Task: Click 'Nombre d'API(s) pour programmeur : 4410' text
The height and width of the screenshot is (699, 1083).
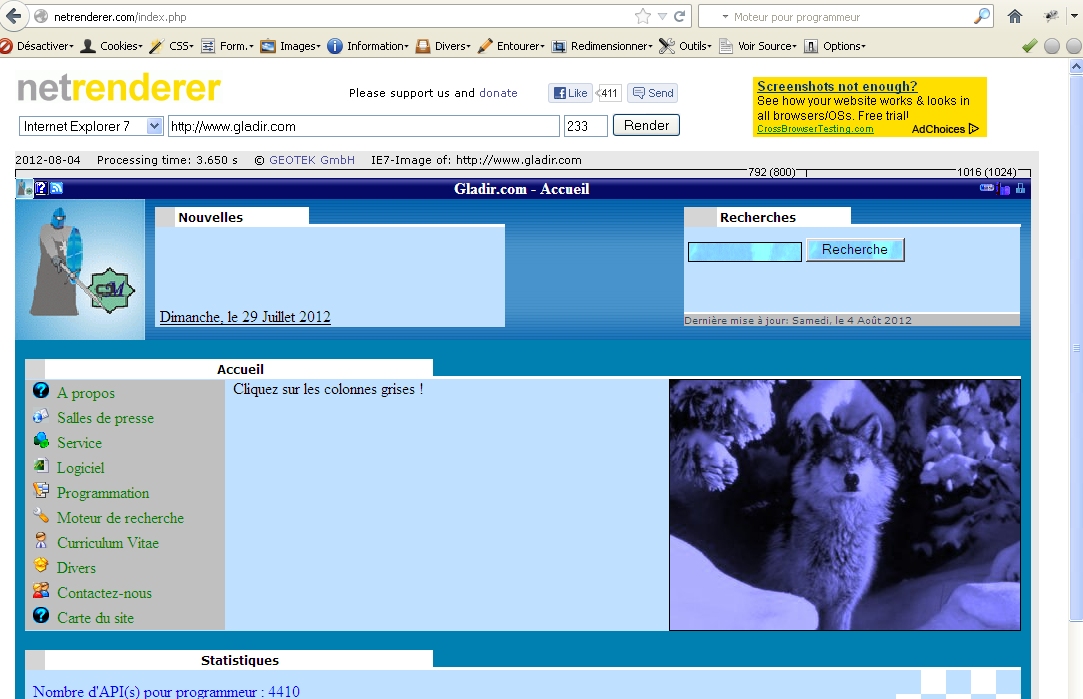Action: click(x=166, y=691)
